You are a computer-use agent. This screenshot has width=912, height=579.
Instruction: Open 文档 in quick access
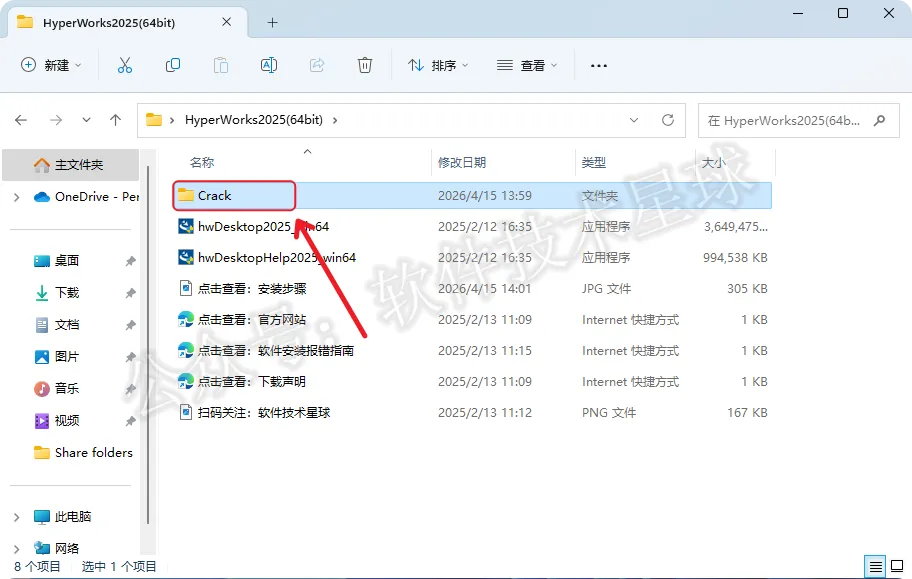[x=66, y=325]
